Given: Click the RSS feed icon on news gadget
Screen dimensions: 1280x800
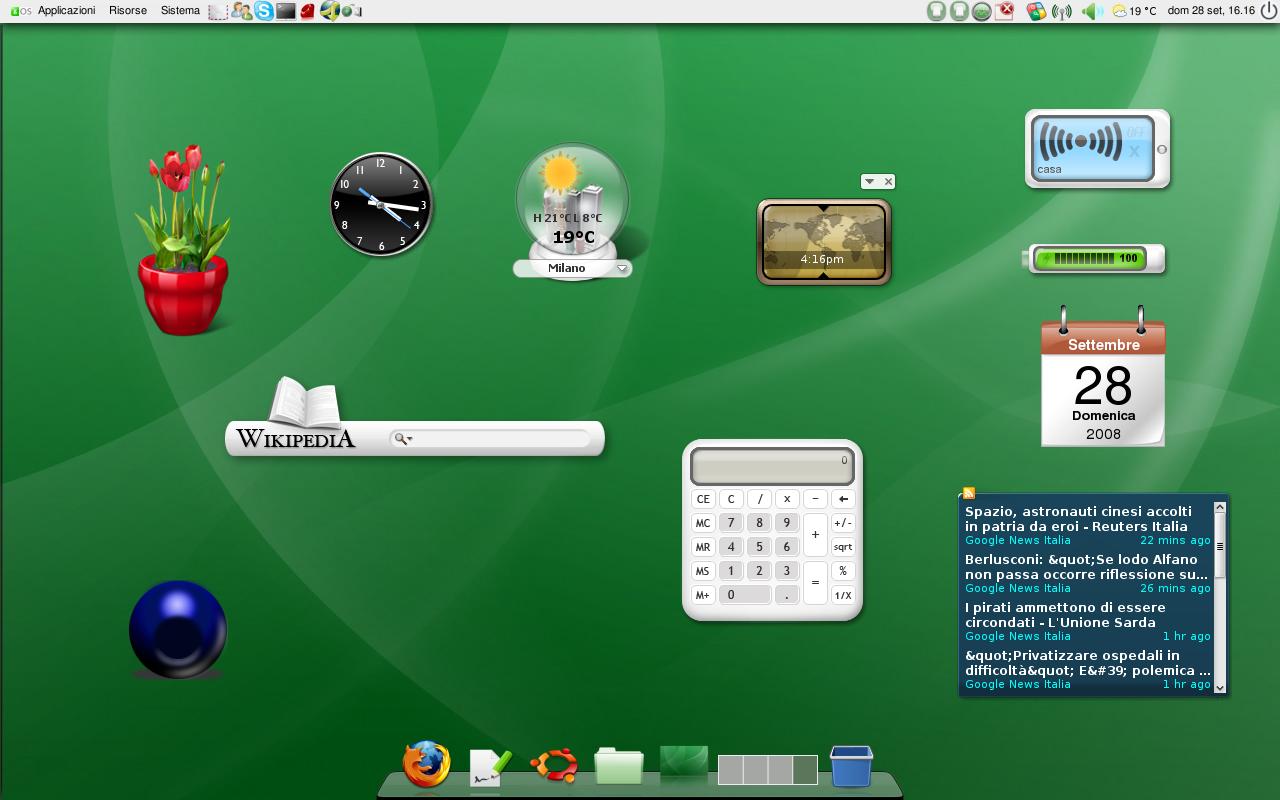Looking at the screenshot, I should click(968, 493).
